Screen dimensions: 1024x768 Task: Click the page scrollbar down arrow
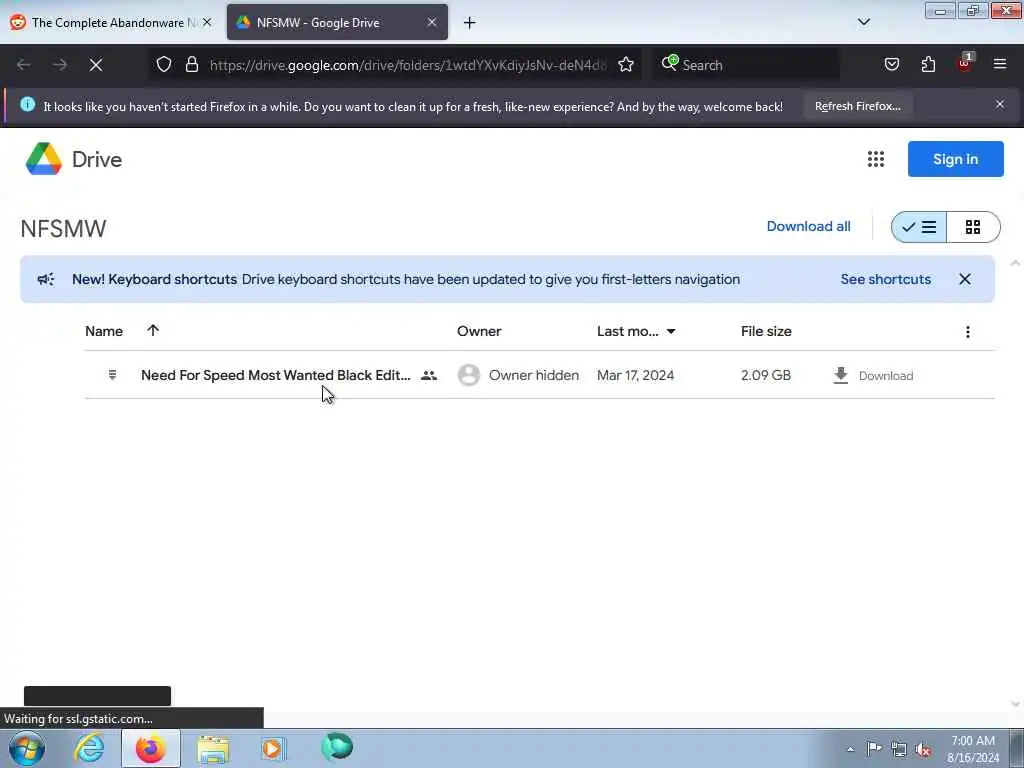click(x=1015, y=704)
